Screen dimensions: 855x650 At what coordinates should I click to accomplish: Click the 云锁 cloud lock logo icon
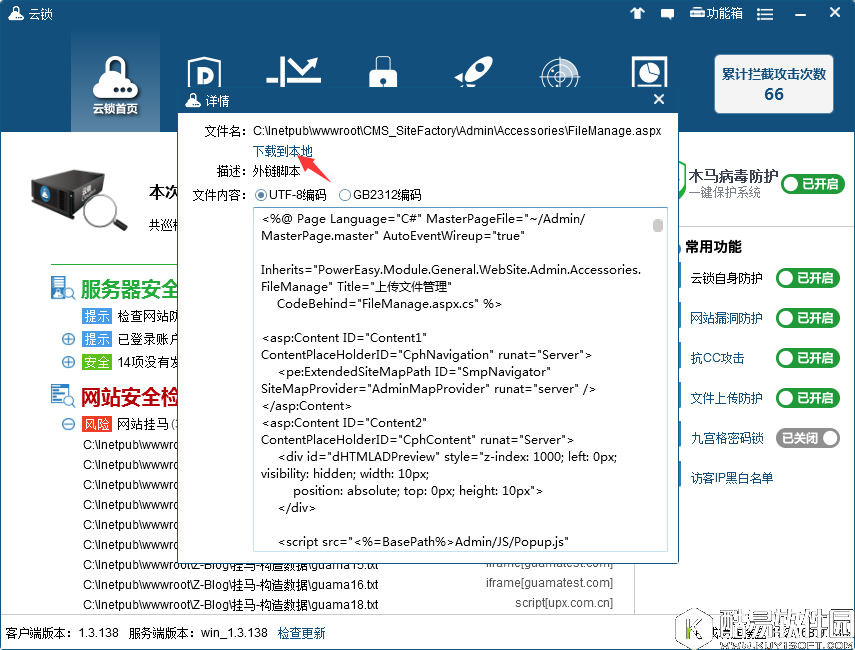point(14,13)
